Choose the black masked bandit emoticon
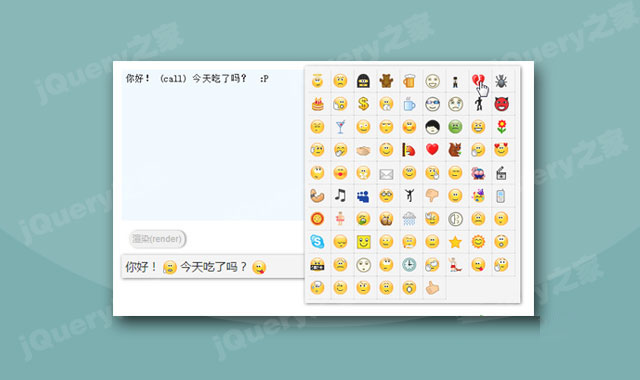Viewport: 640px width, 380px height. (x=363, y=81)
